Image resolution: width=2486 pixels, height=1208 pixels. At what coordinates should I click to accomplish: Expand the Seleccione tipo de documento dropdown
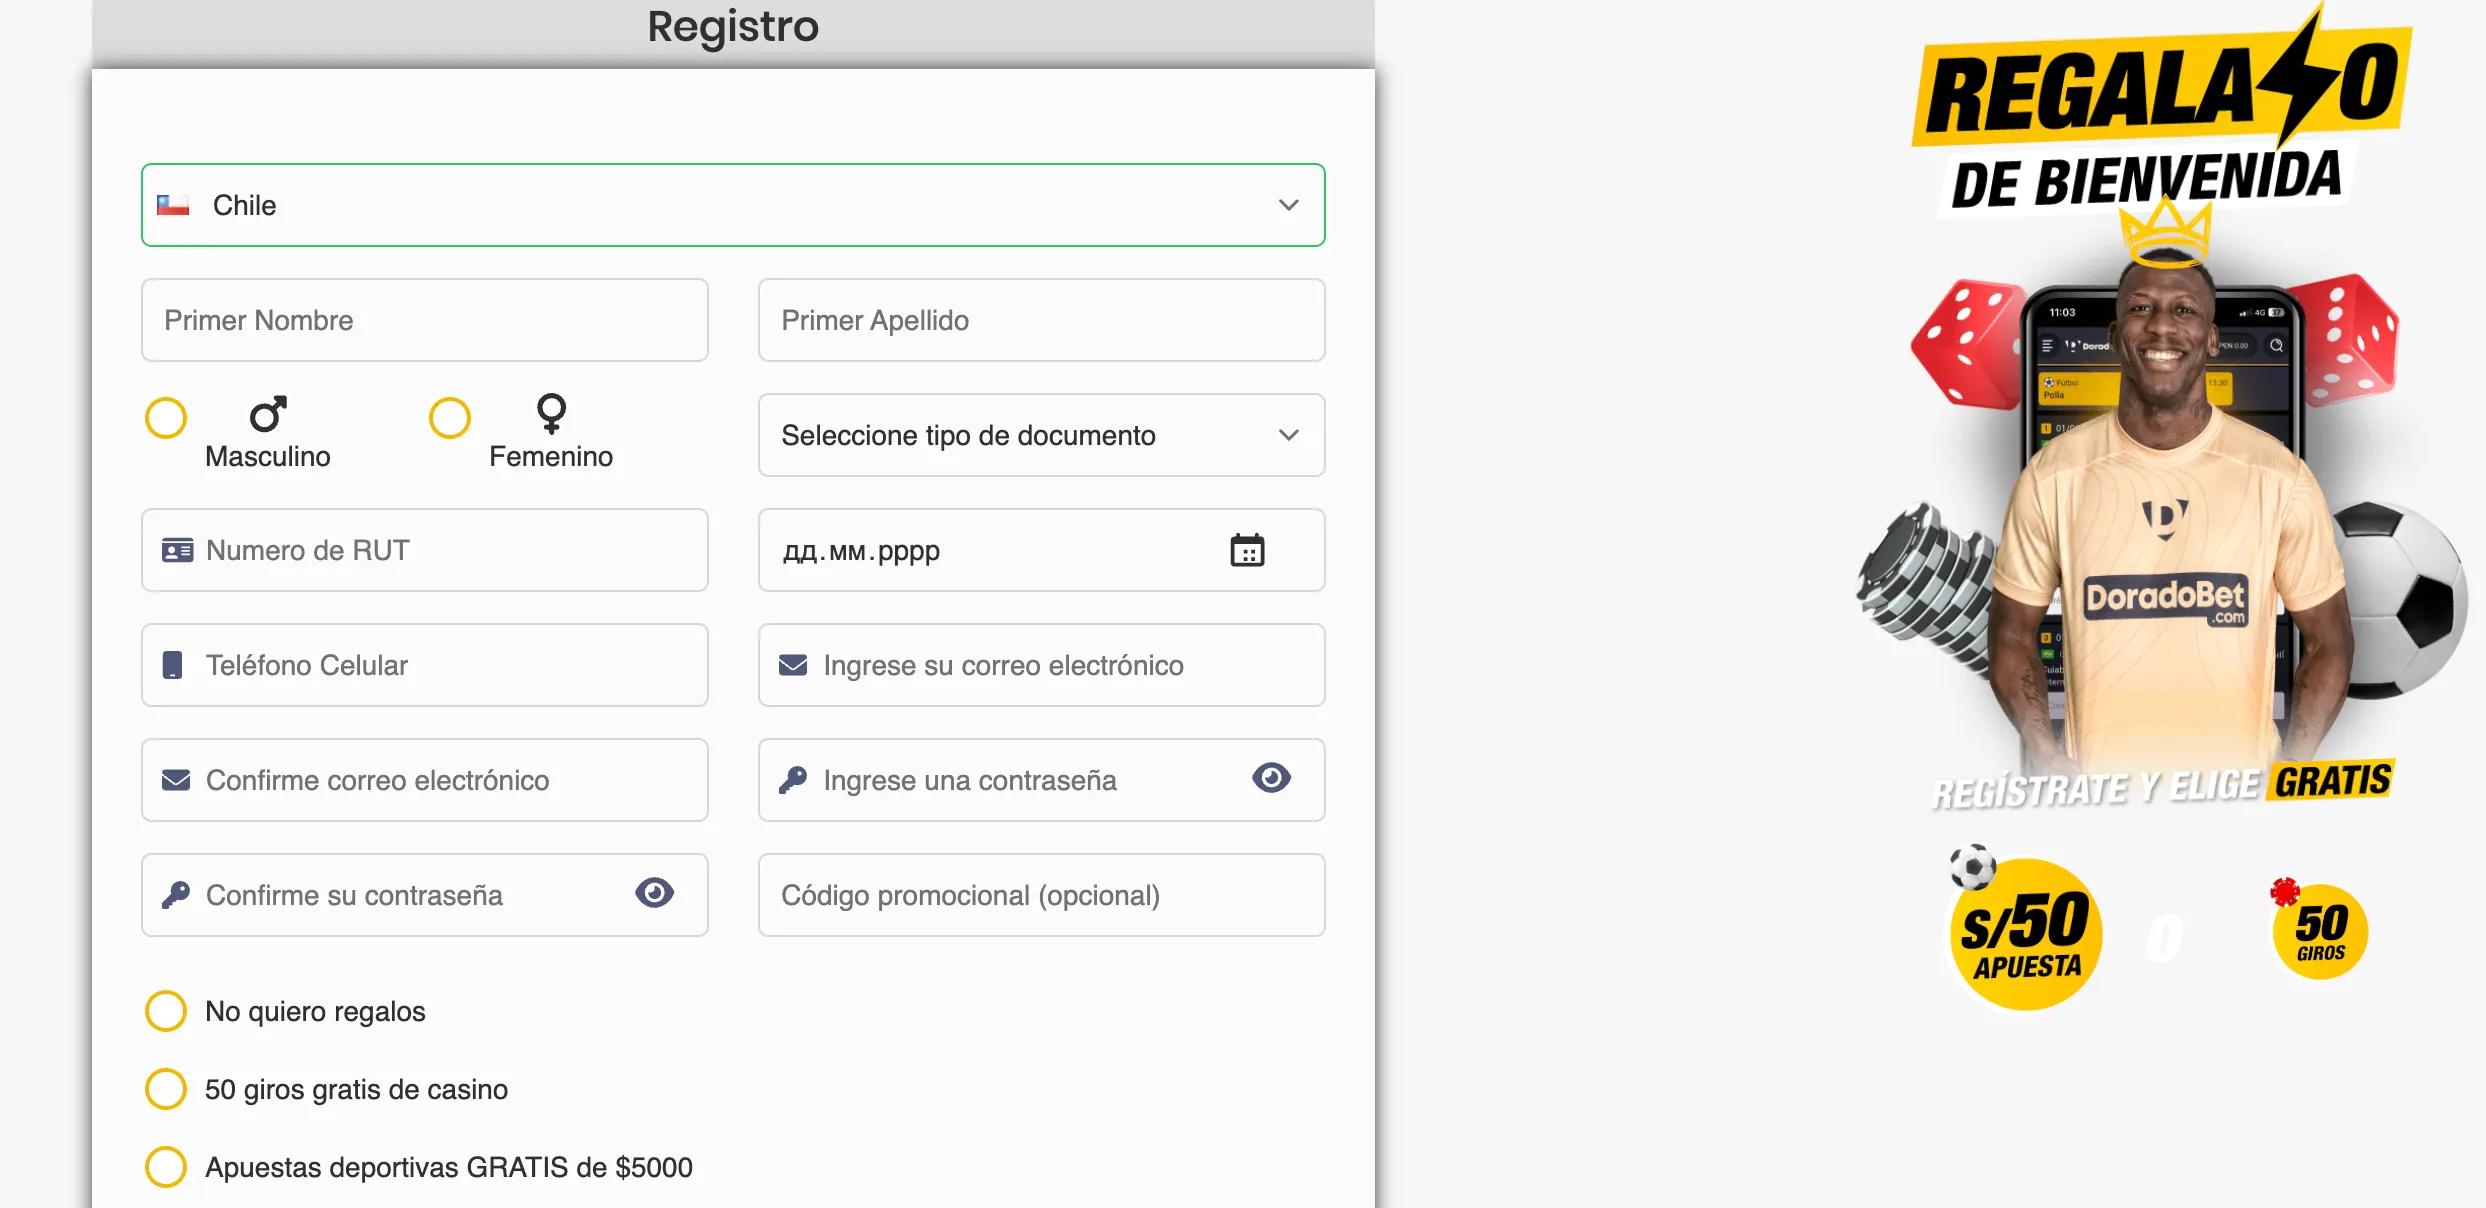point(1040,435)
